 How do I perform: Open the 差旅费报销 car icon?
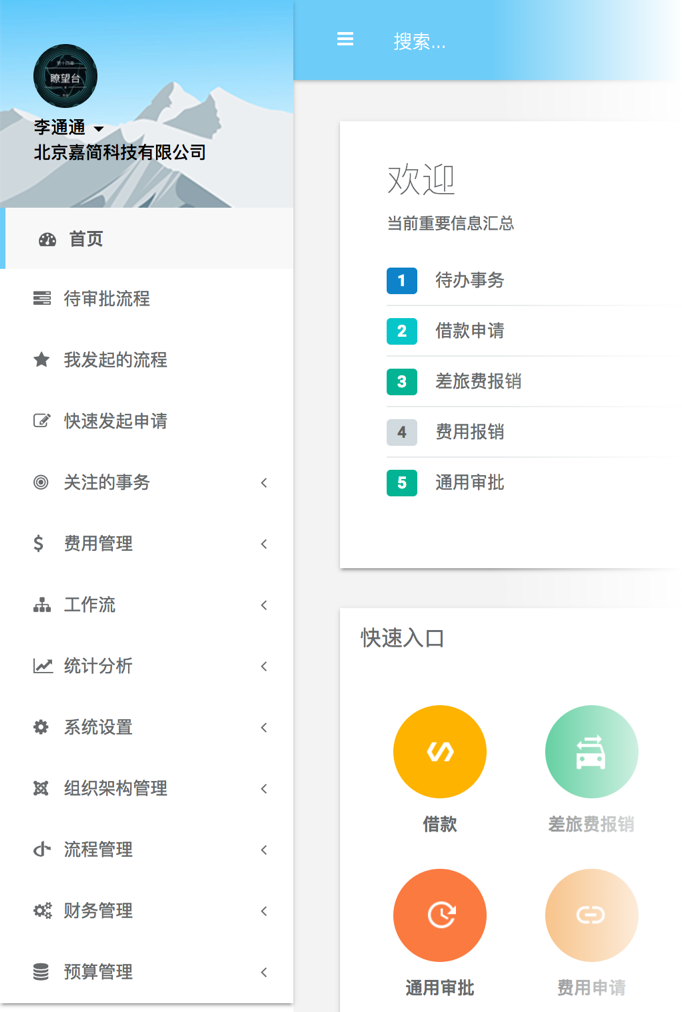pyautogui.click(x=591, y=752)
